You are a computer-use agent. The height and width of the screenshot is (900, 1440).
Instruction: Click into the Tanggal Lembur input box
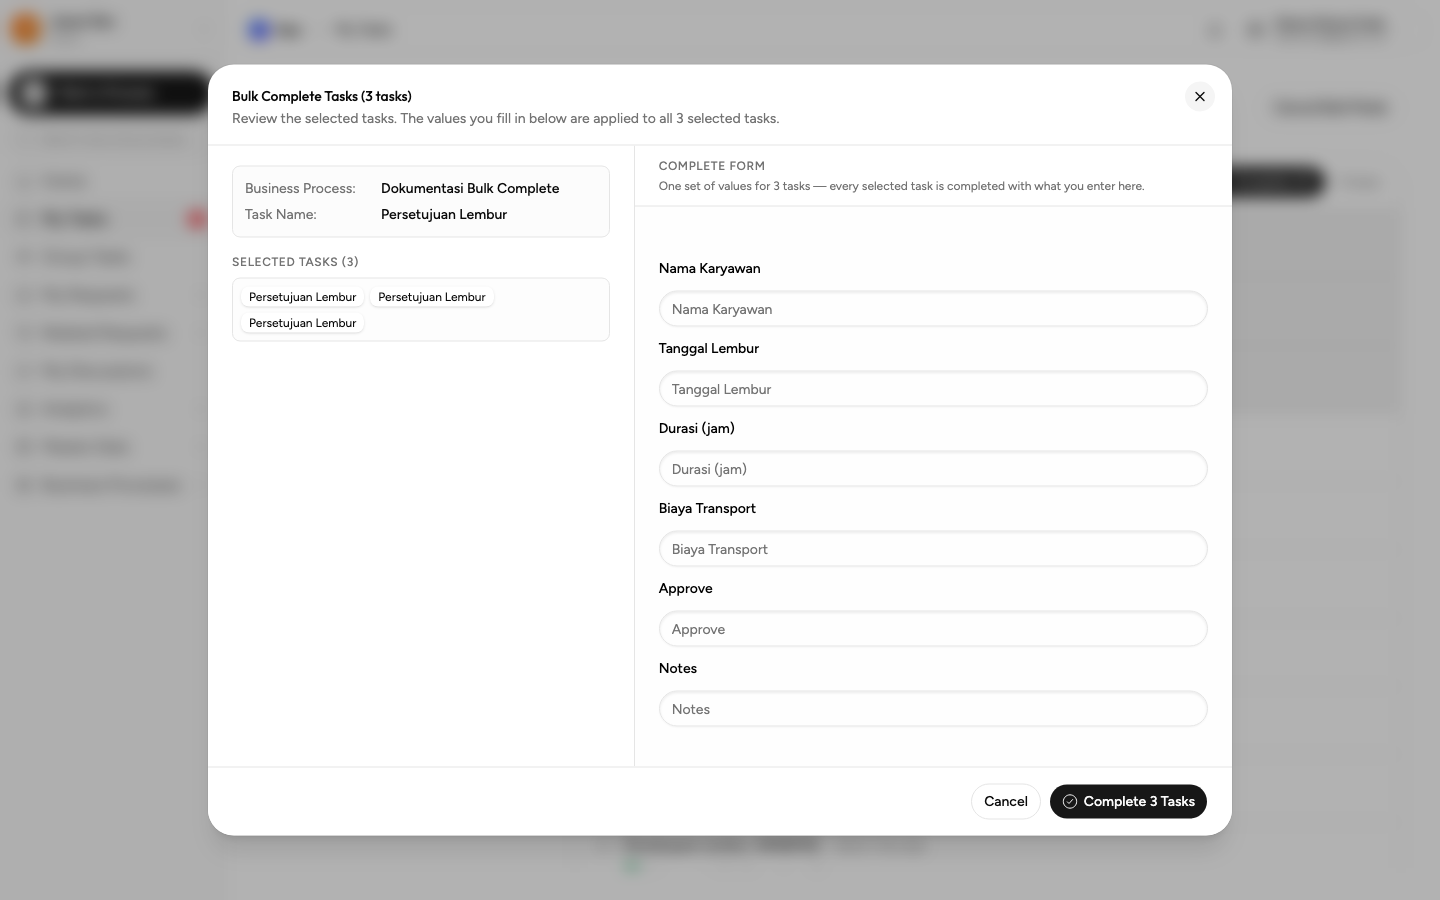933,389
